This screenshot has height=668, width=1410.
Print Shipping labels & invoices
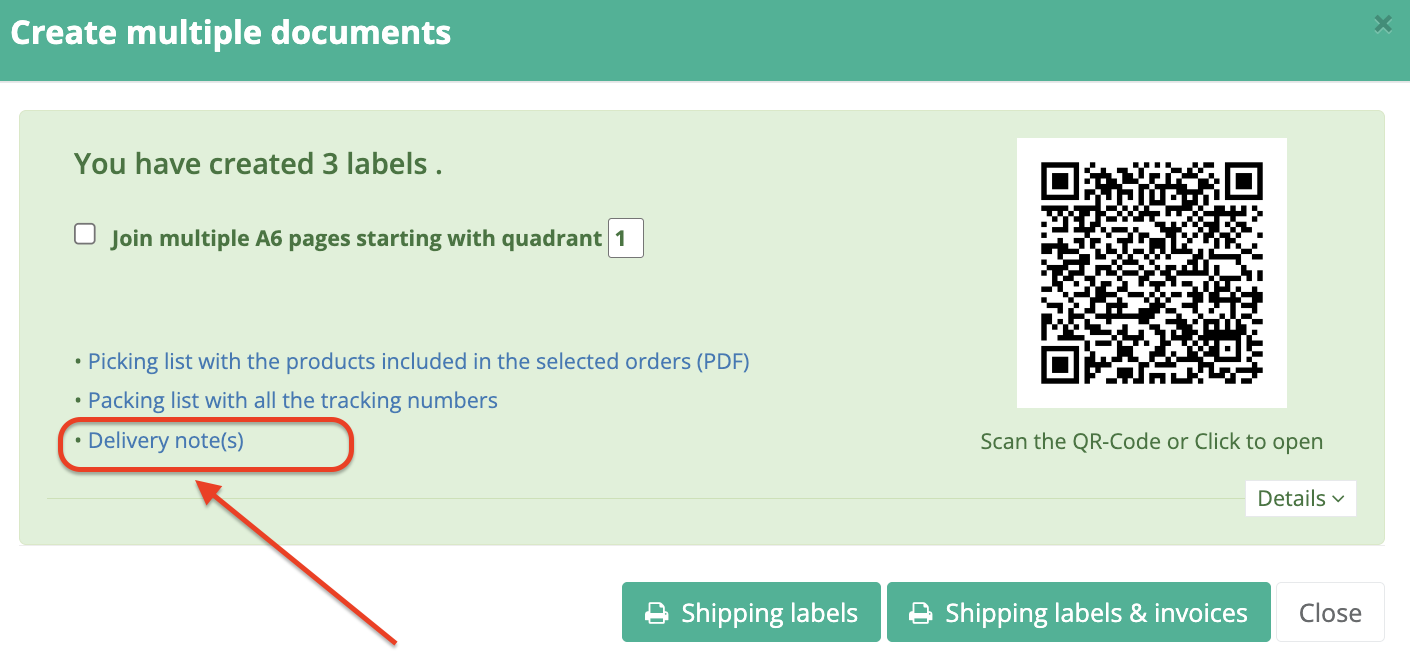click(x=1078, y=613)
